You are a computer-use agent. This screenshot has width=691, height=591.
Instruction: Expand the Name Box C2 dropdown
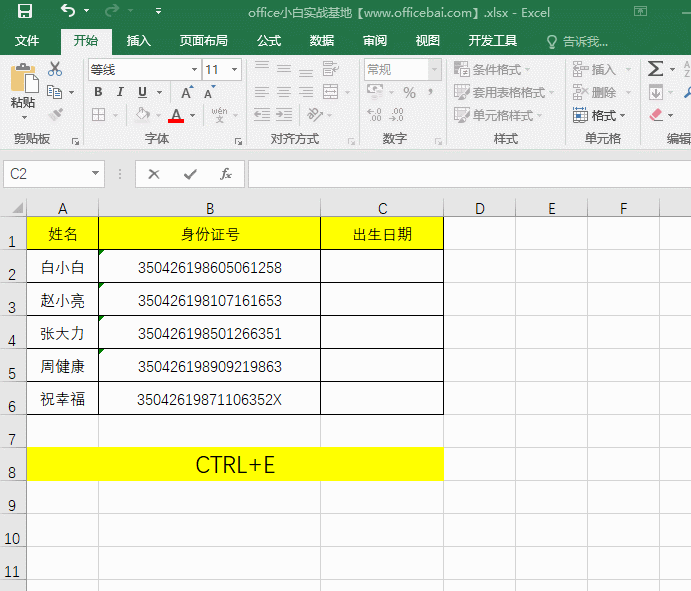(95, 174)
